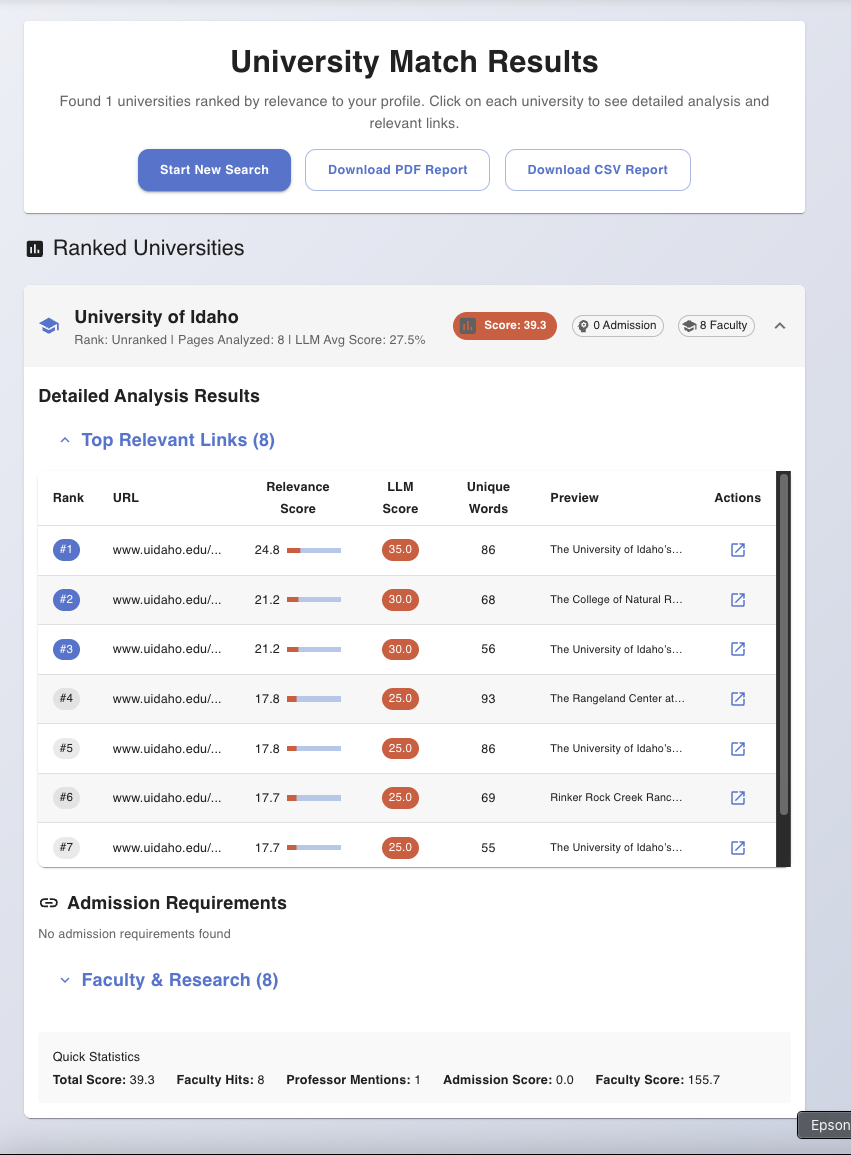Click the 8 Faculty chip
This screenshot has width=851, height=1155.
click(716, 326)
